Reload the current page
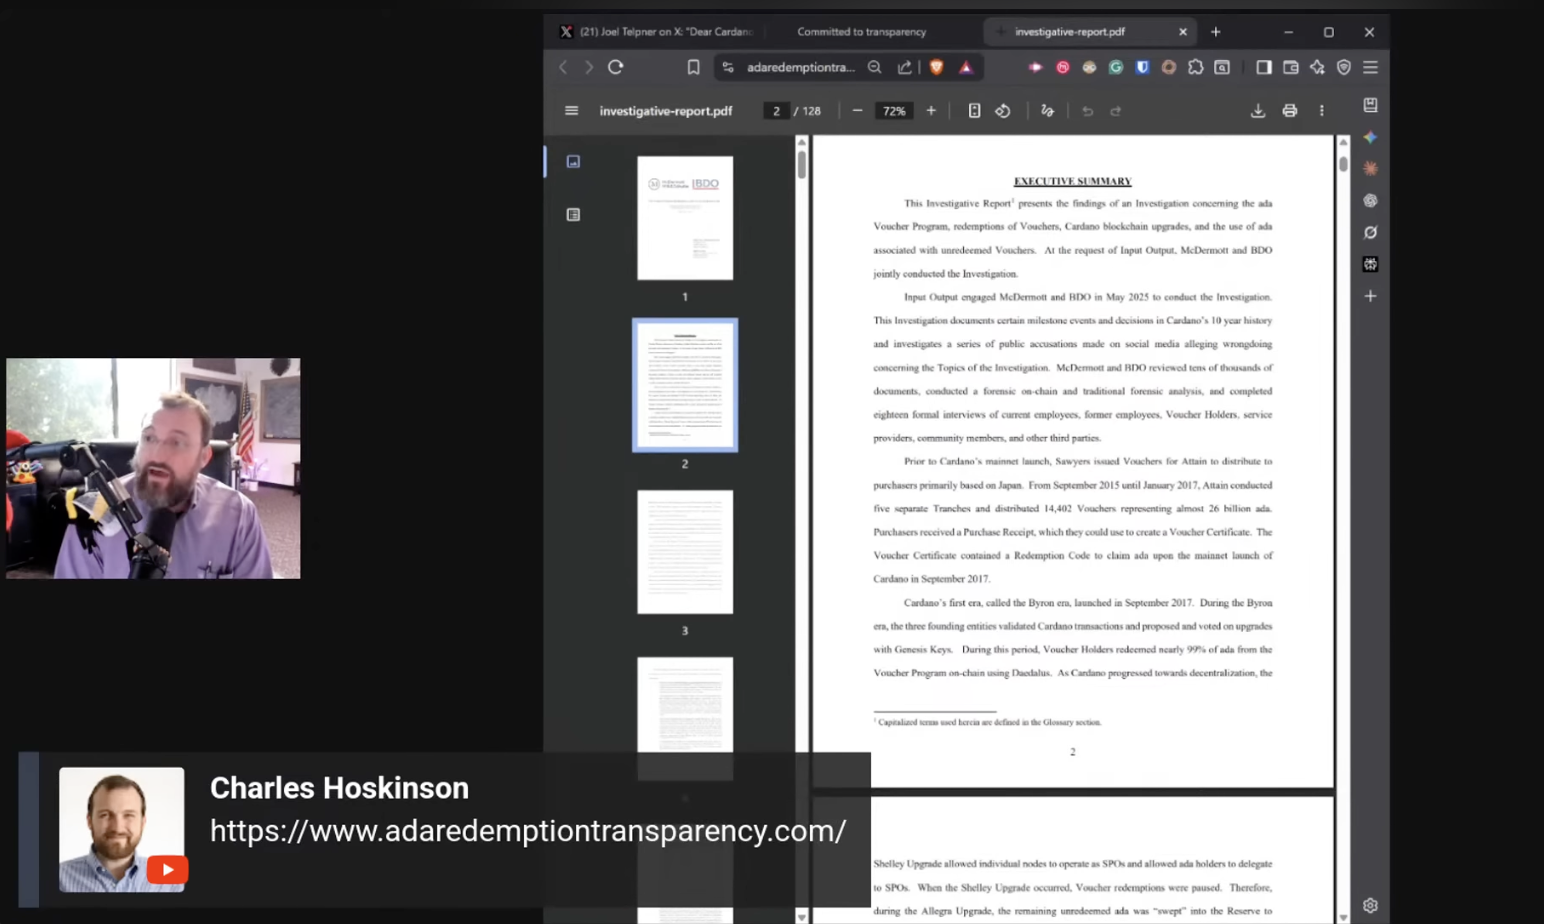This screenshot has width=1544, height=924. pos(616,67)
